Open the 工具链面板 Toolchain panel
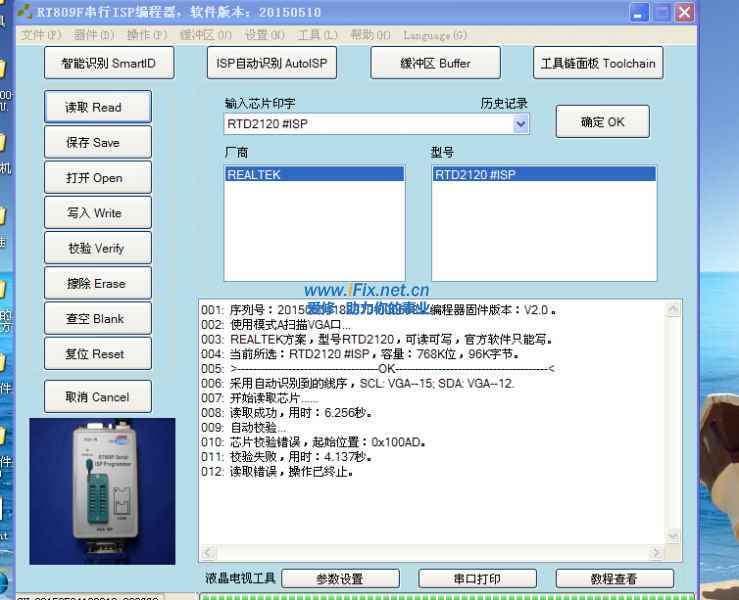Image resolution: width=739 pixels, height=600 pixels. point(598,63)
